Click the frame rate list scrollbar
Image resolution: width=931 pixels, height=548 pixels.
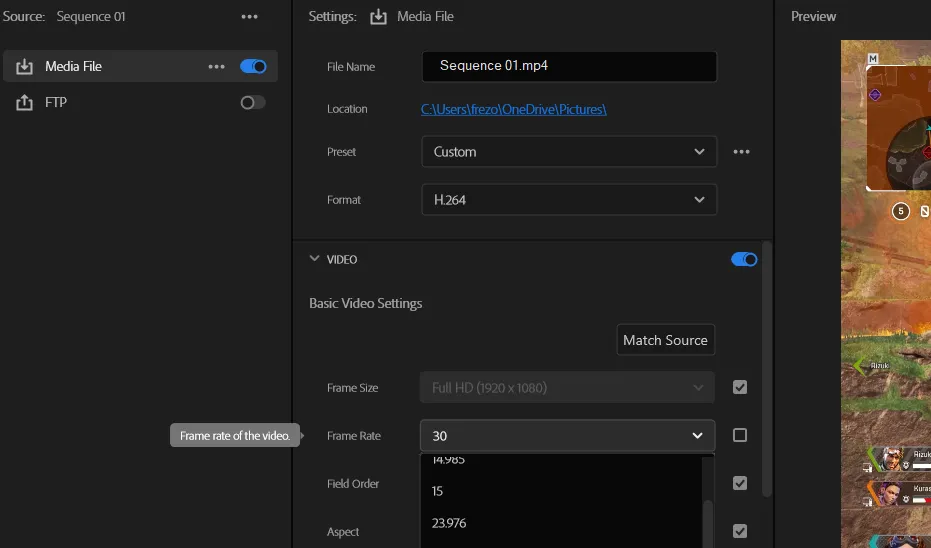[708, 524]
